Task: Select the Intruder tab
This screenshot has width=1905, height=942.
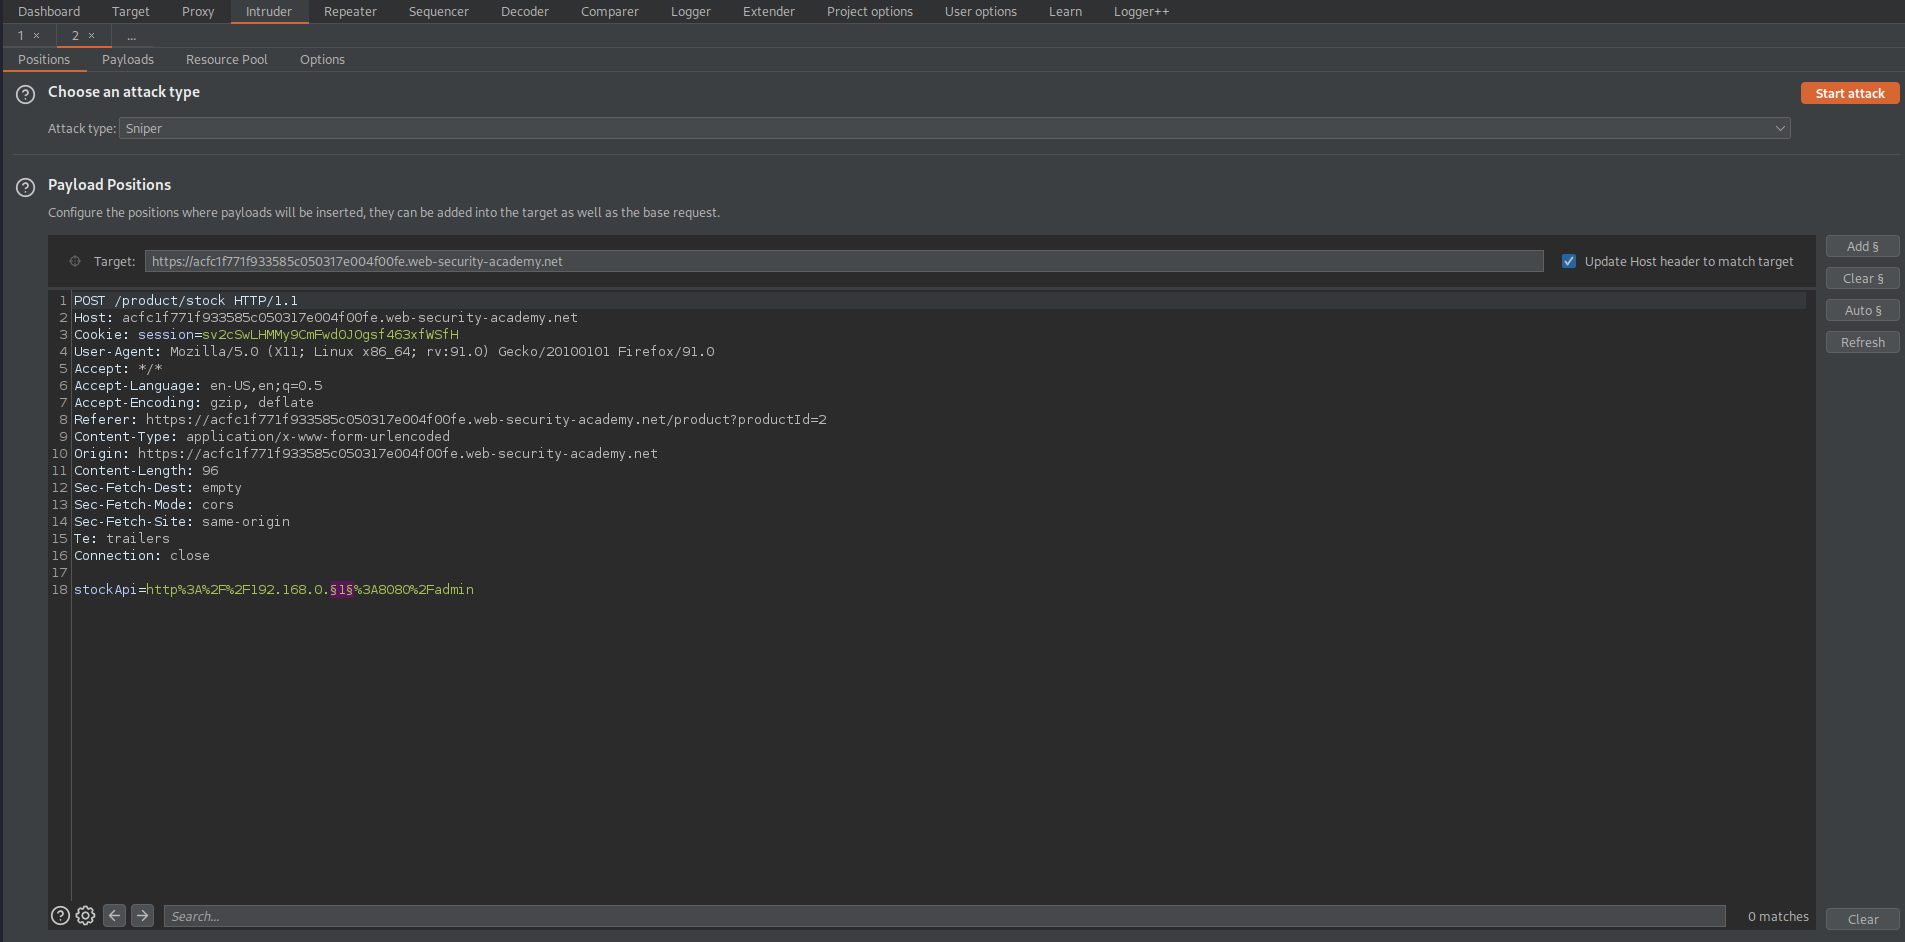Action: [x=269, y=12]
